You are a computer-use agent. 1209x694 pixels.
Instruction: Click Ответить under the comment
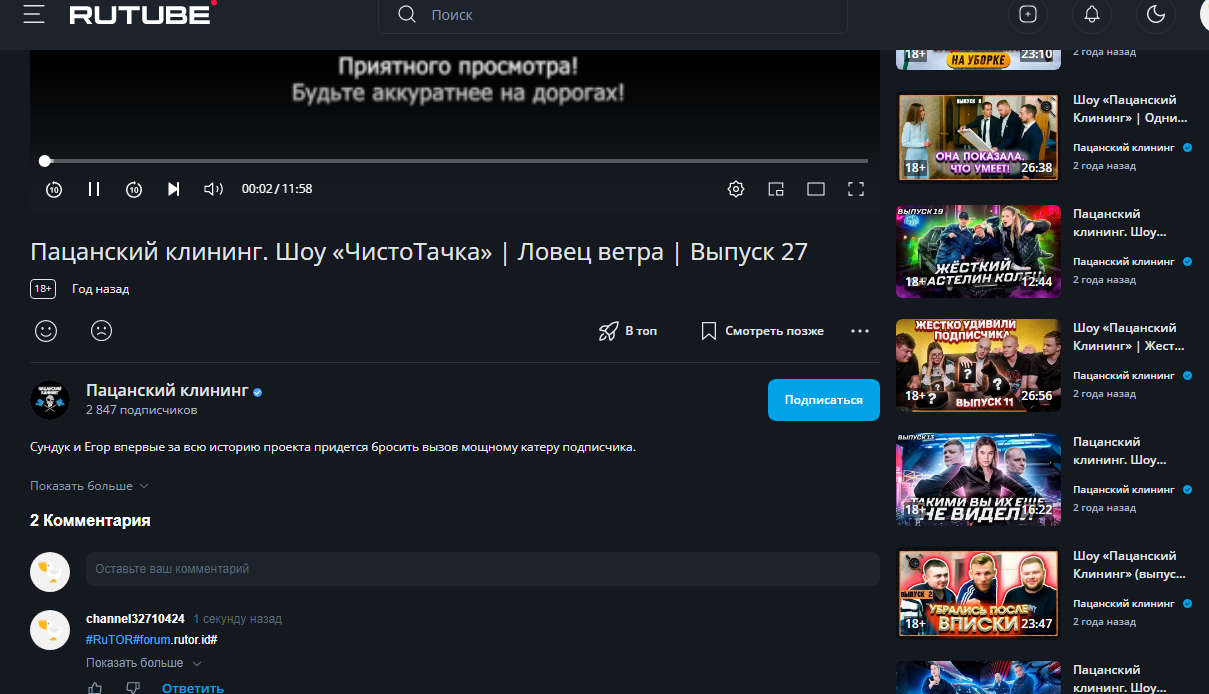(x=193, y=688)
